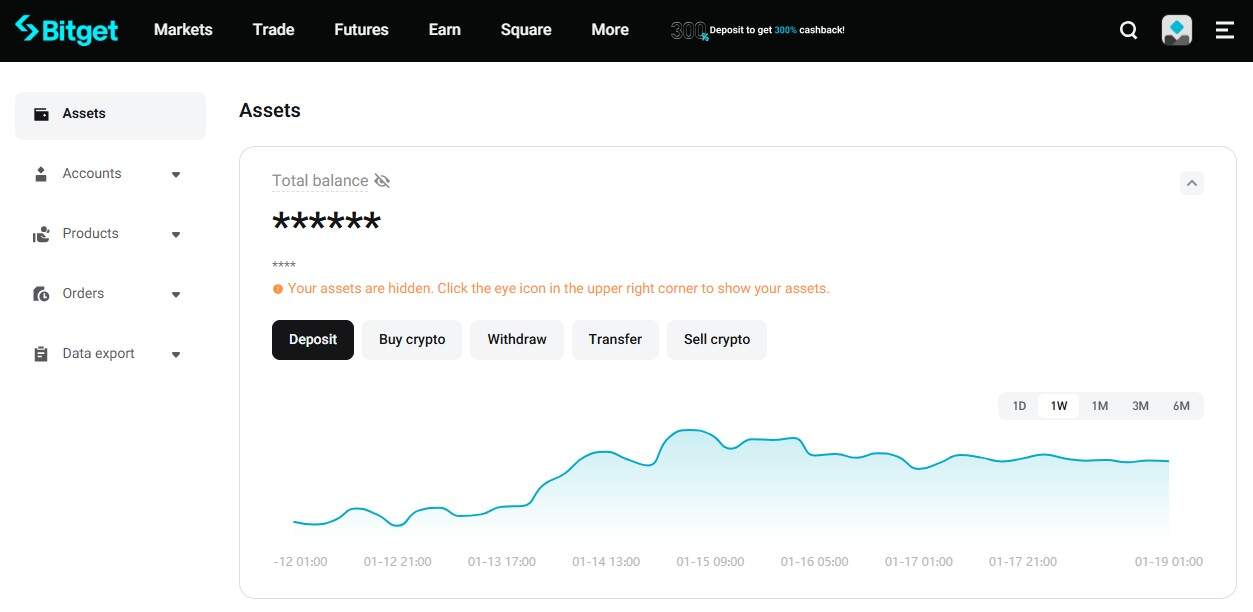Click the Bitget logo
1253x612 pixels.
point(67,30)
